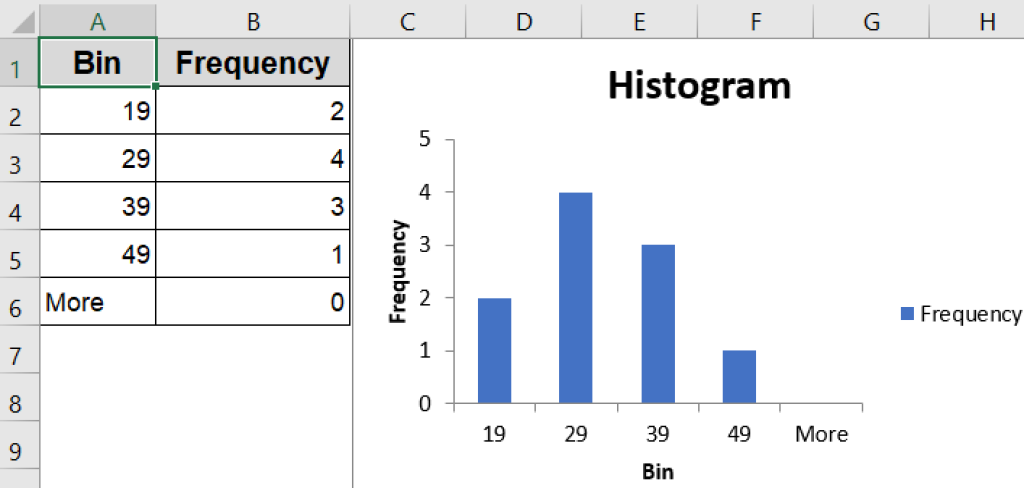Click the fill handle of cell A1
The height and width of the screenshot is (488, 1024).
click(156, 86)
